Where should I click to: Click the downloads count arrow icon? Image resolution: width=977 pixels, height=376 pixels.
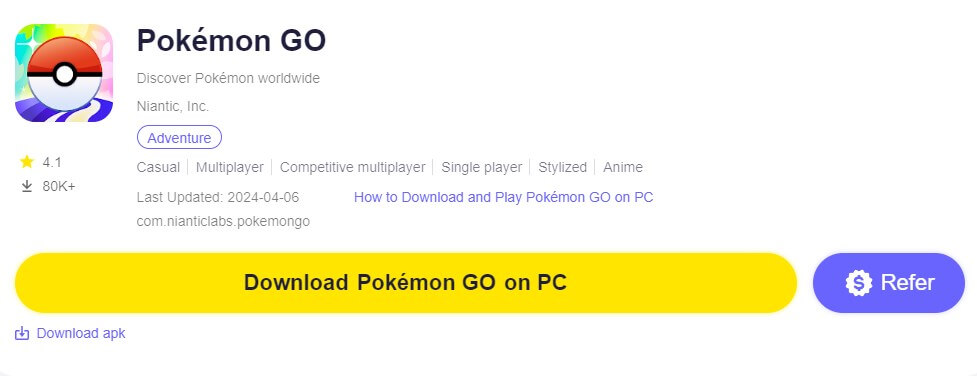coord(26,186)
